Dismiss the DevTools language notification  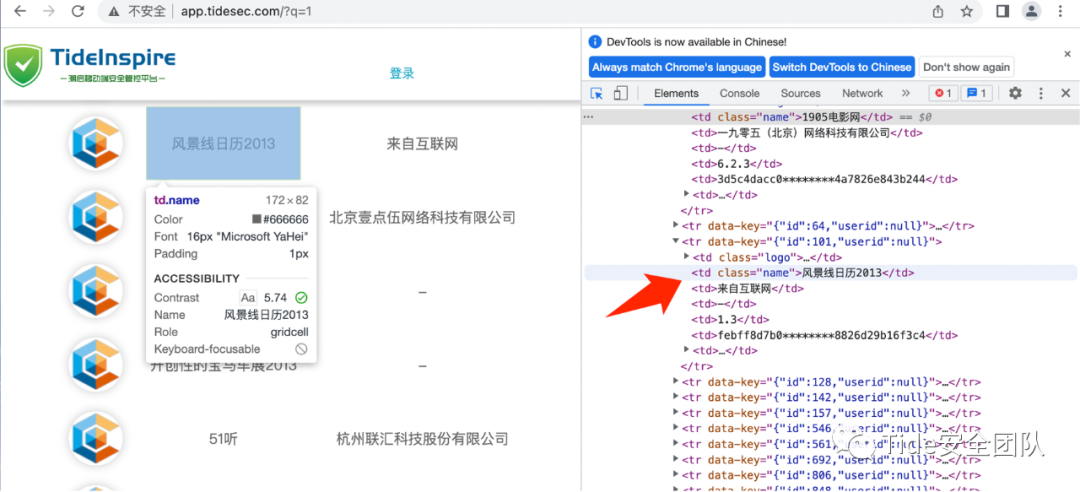click(x=1068, y=53)
